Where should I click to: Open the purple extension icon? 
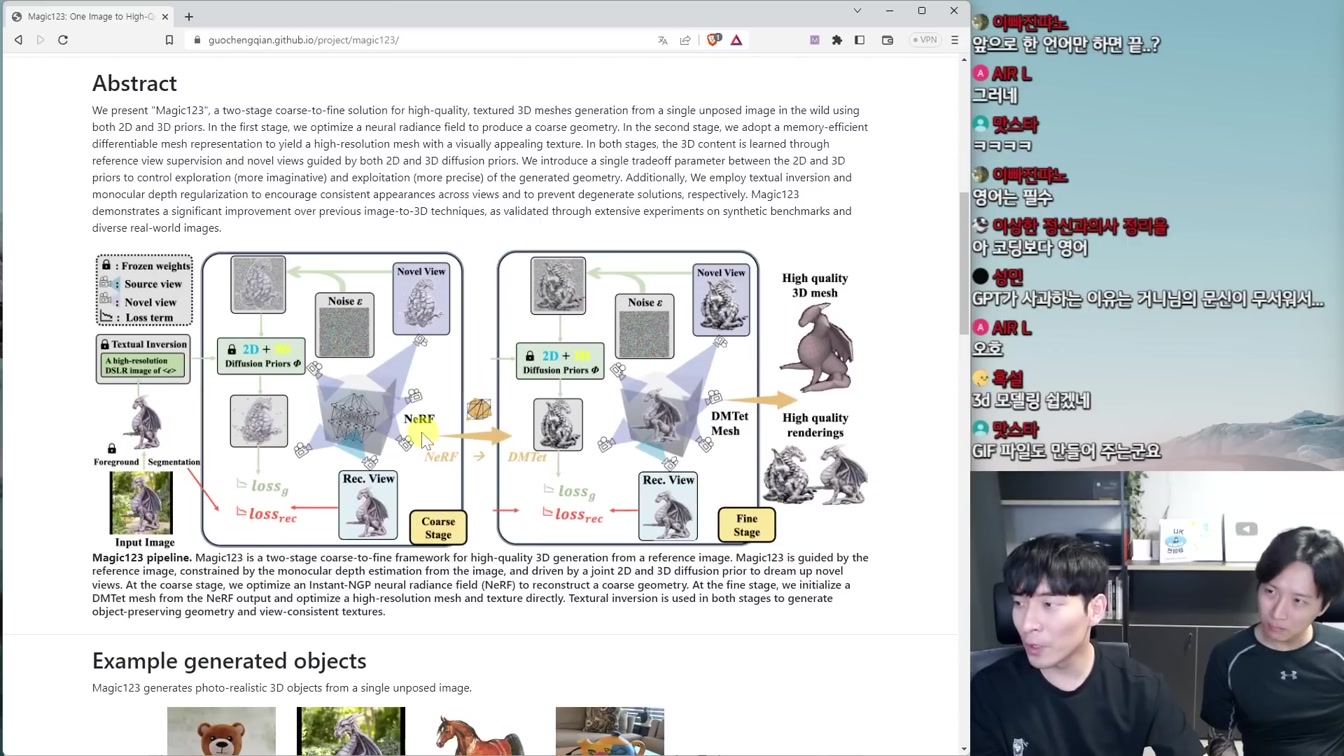click(814, 40)
